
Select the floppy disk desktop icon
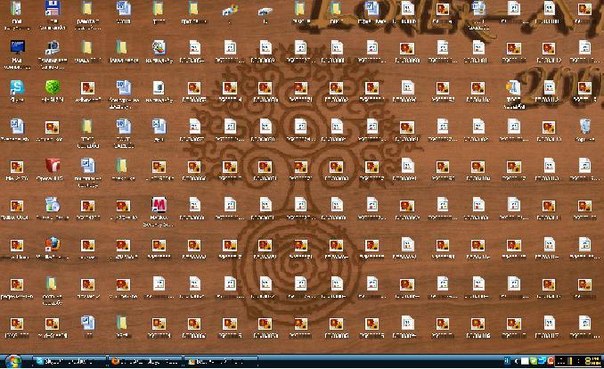[x=52, y=8]
